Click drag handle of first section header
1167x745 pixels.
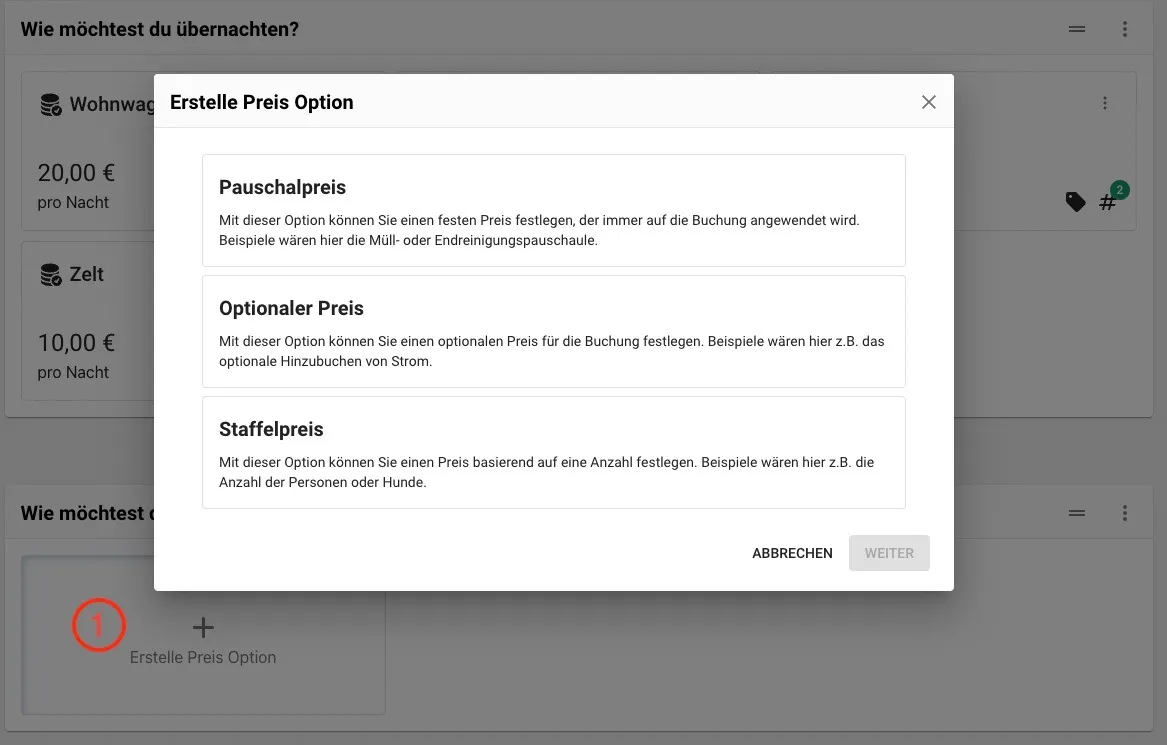coord(1076,29)
